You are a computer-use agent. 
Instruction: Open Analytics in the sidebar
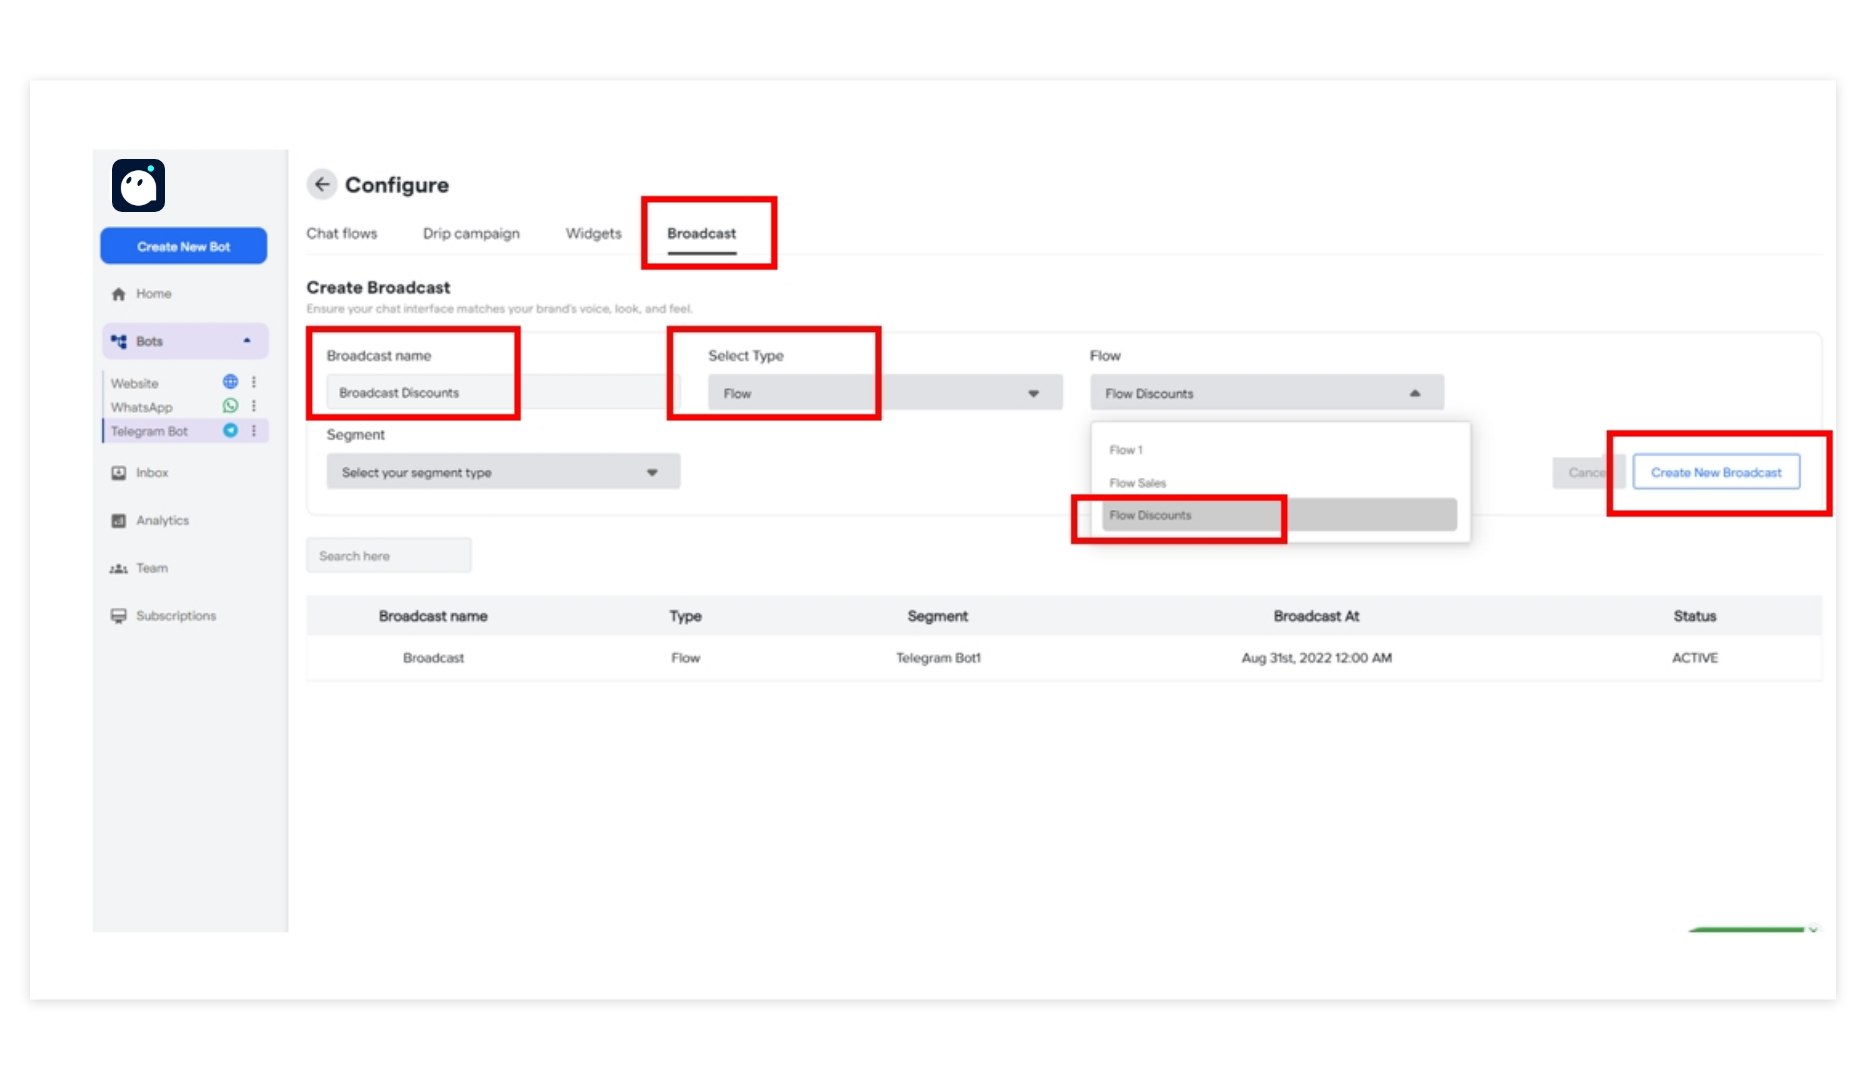coord(163,521)
